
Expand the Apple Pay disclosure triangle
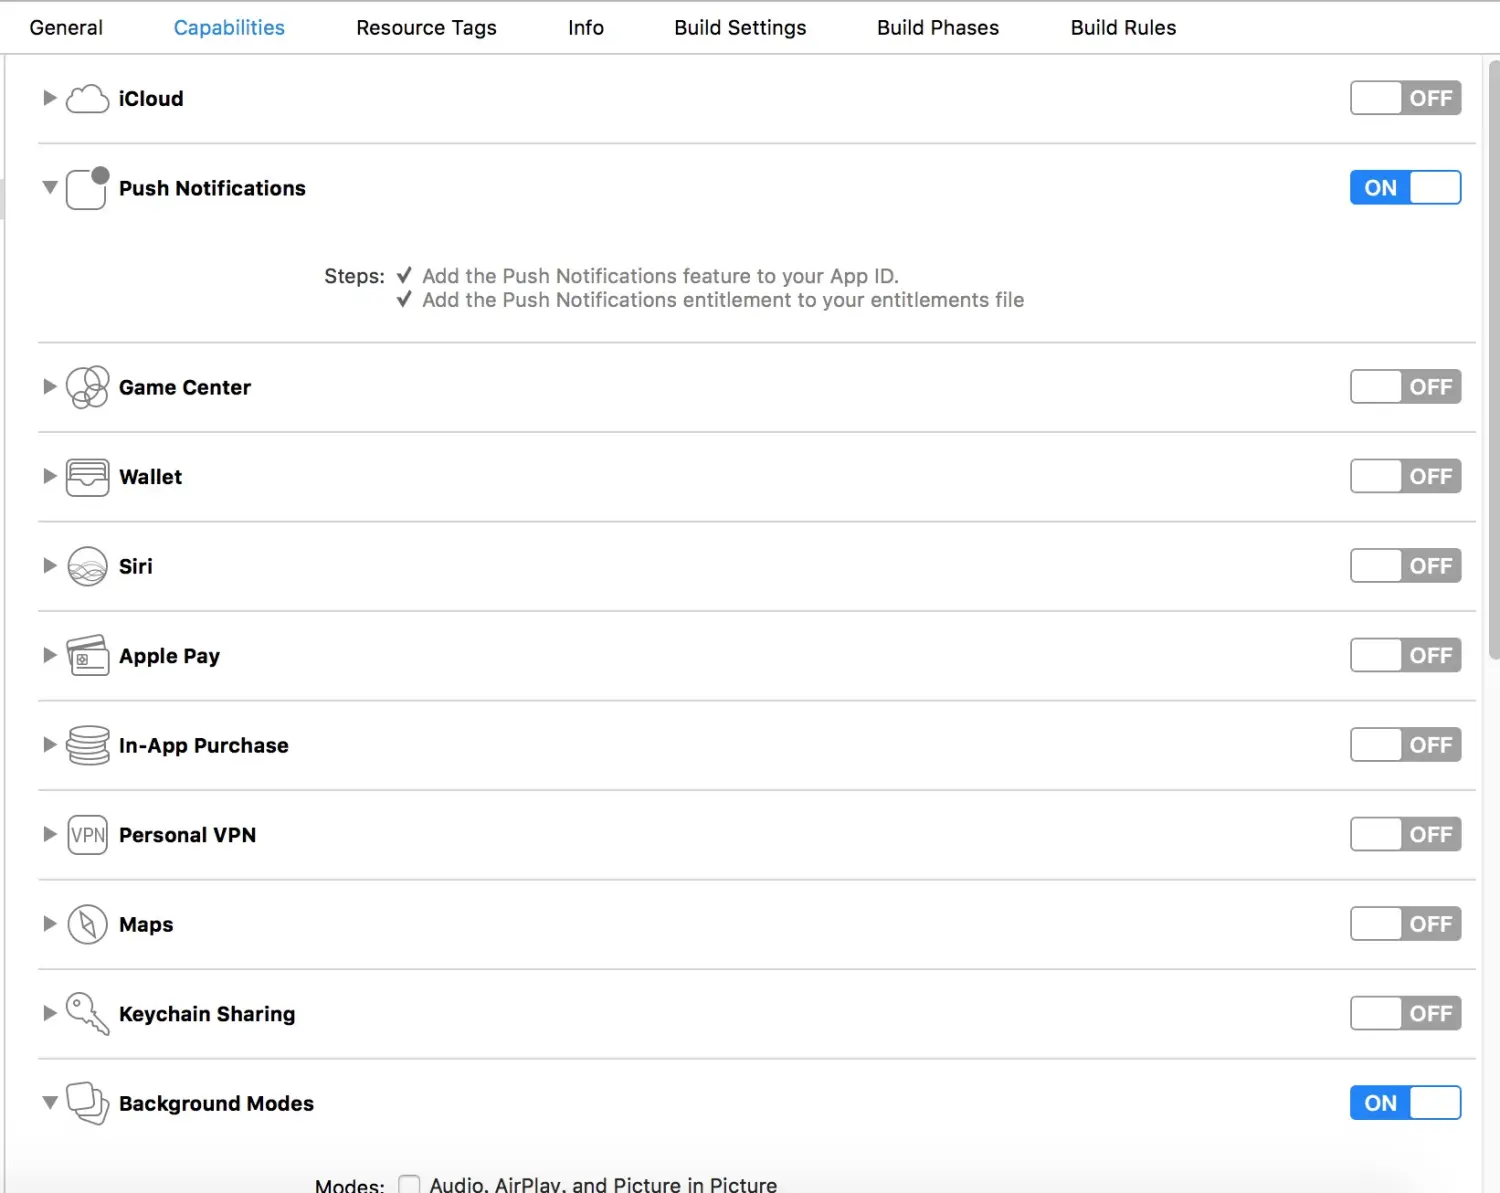[x=49, y=655]
